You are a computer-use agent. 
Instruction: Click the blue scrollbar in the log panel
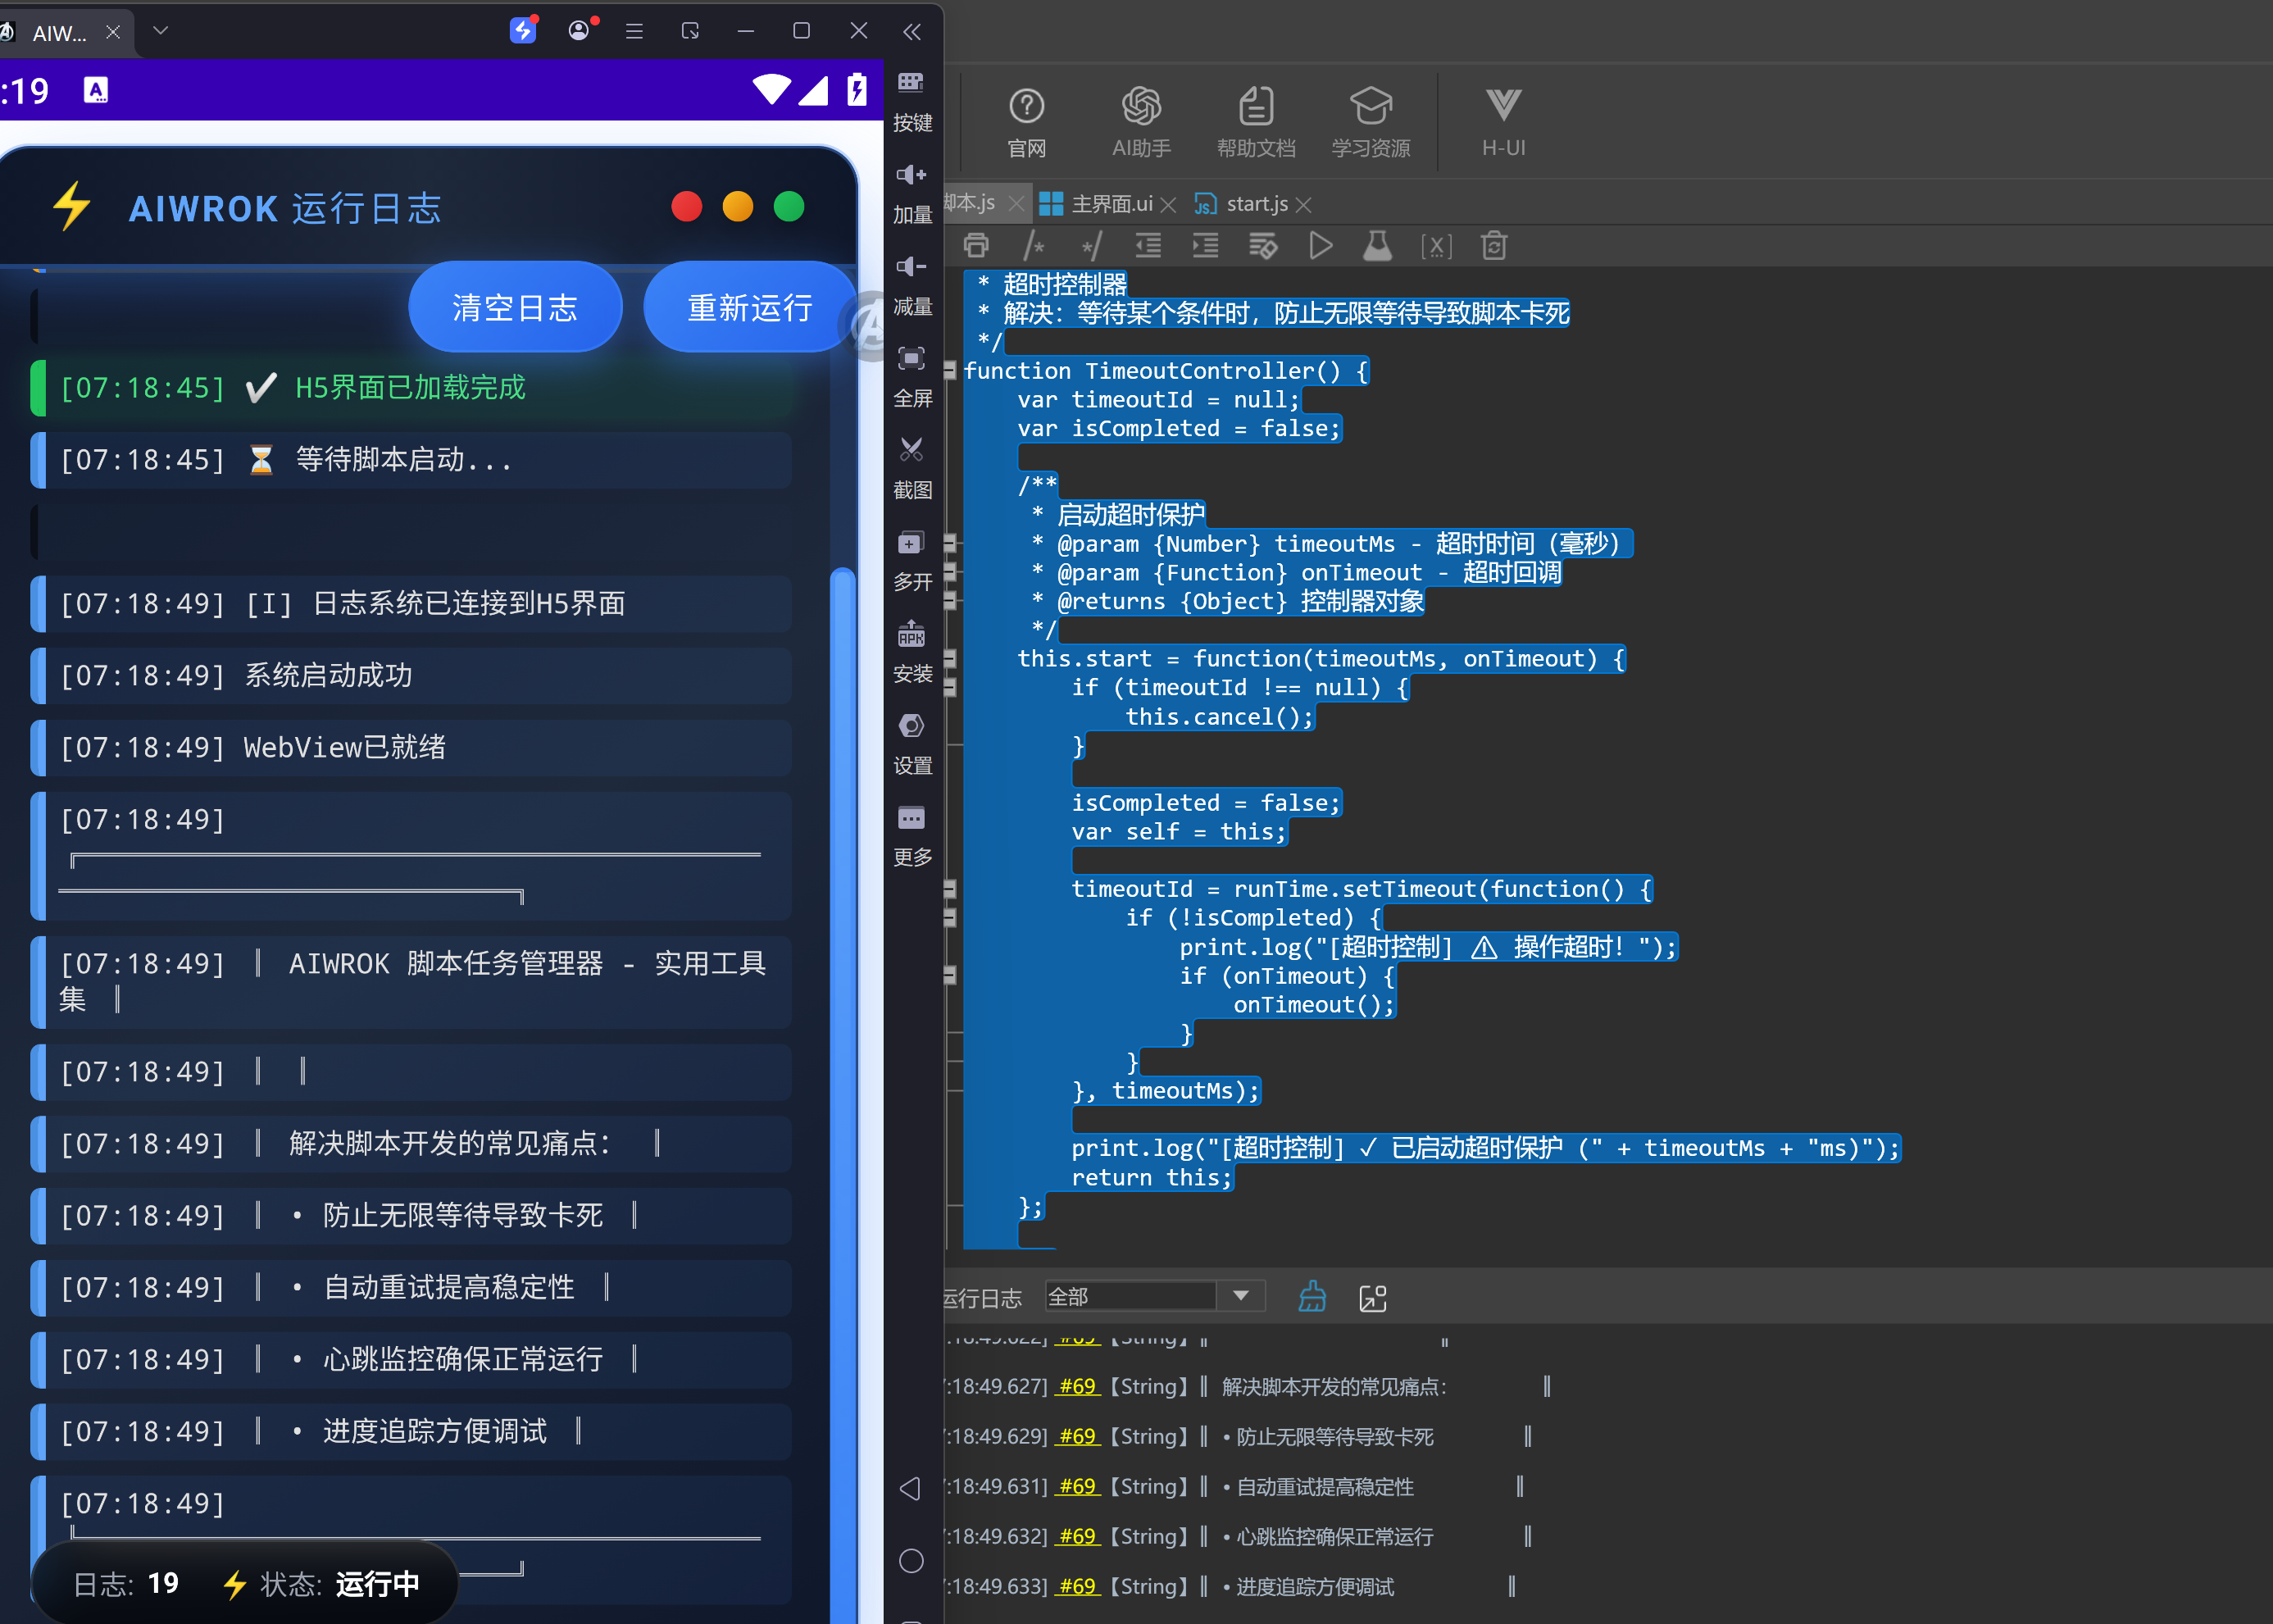843,1095
